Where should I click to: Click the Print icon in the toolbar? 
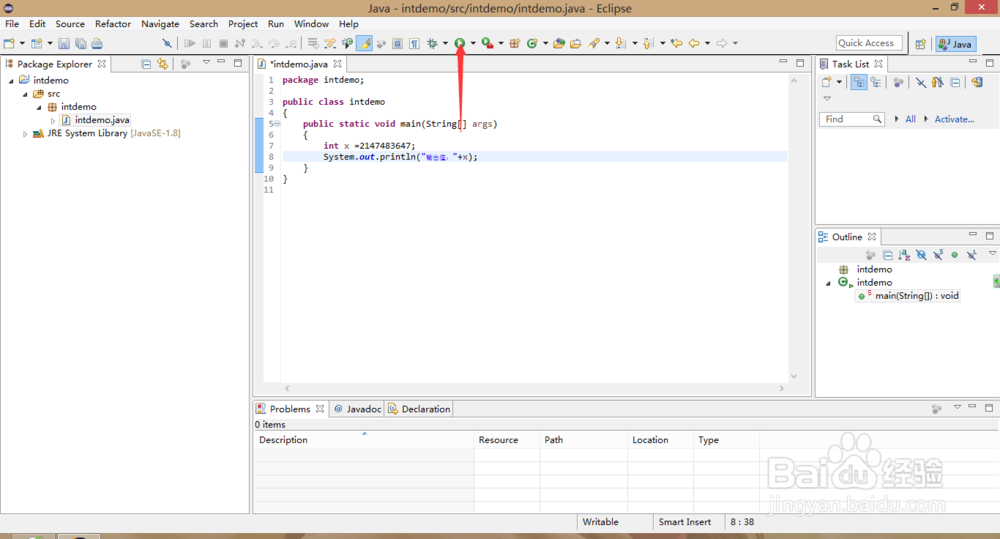point(97,43)
